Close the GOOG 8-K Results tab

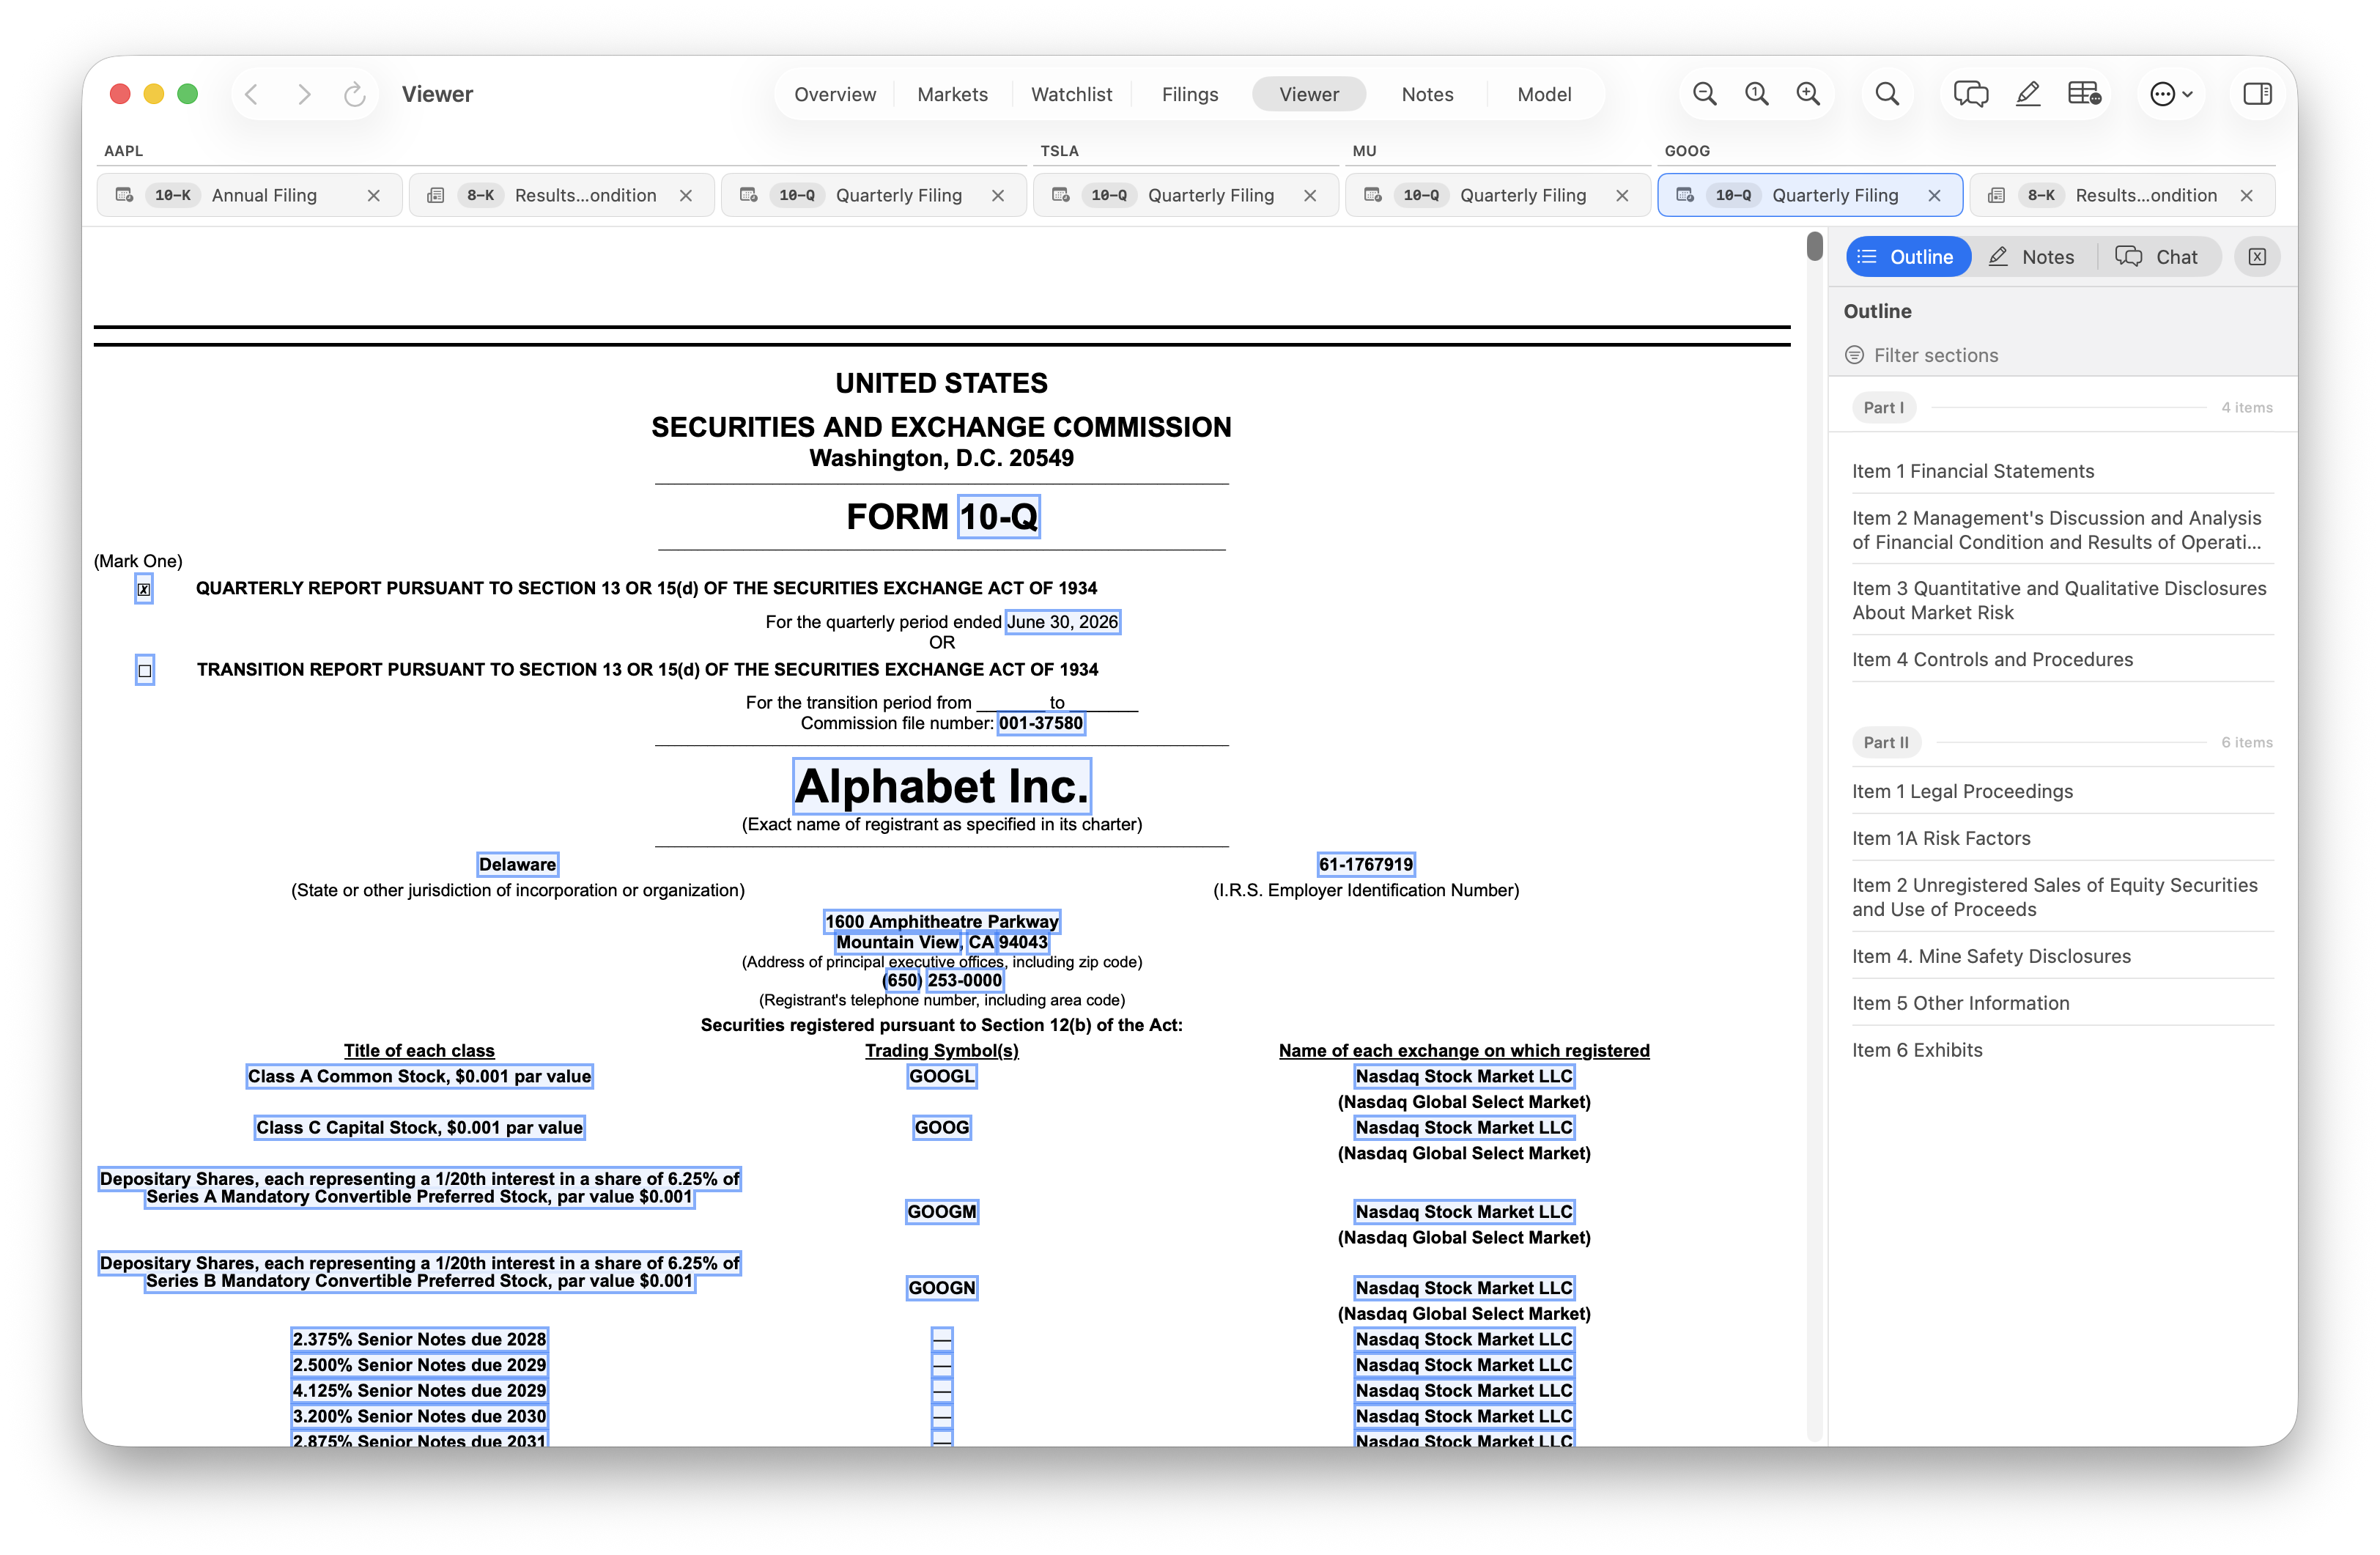pyautogui.click(x=2247, y=196)
